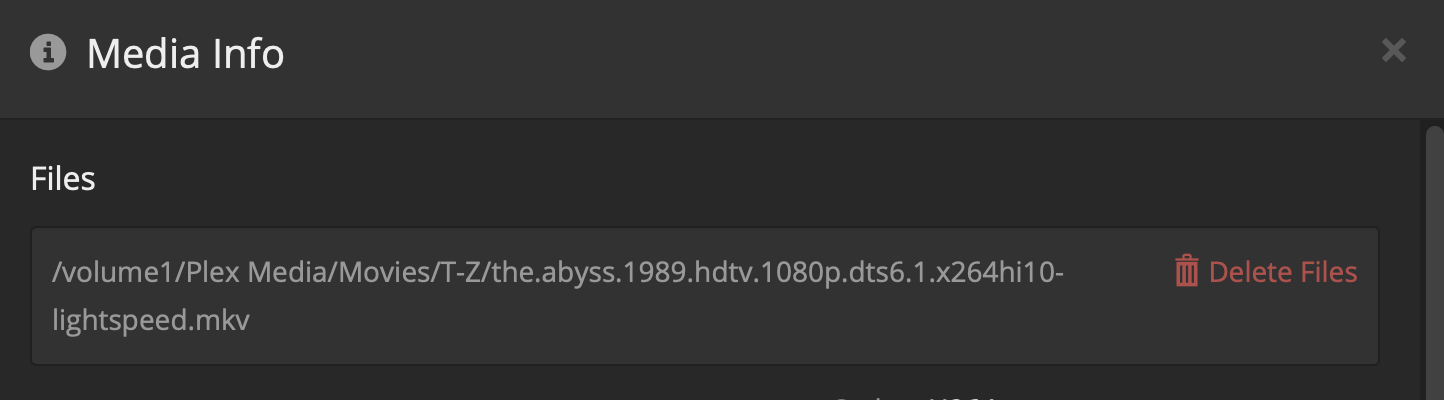Click the red trash can icon
Image resolution: width=1444 pixels, height=400 pixels.
coord(1186,272)
